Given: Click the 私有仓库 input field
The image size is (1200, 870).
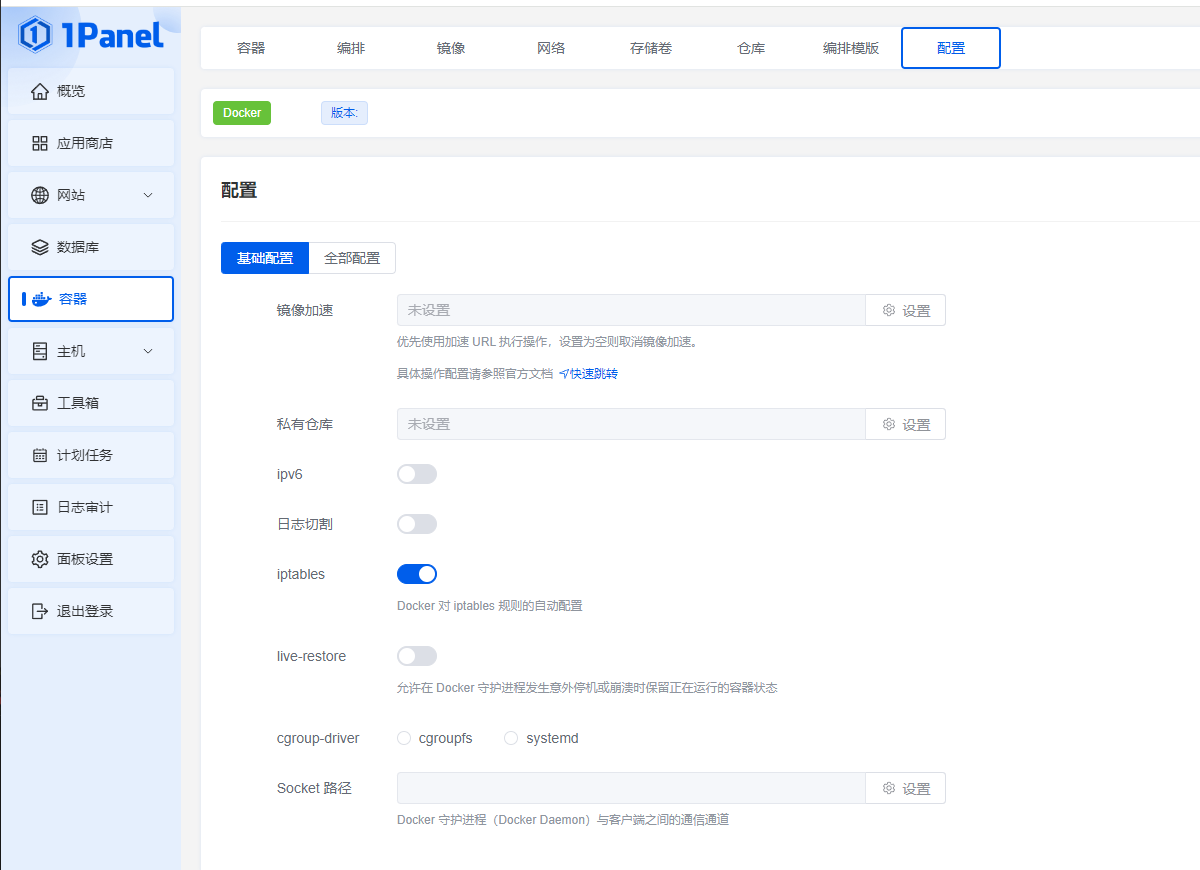Looking at the screenshot, I should (631, 424).
